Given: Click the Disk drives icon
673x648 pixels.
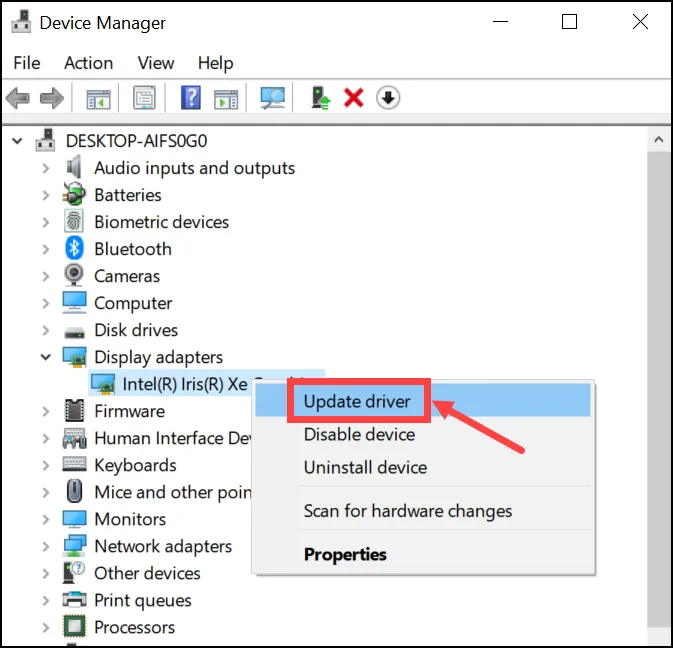Looking at the screenshot, I should coord(74,332).
